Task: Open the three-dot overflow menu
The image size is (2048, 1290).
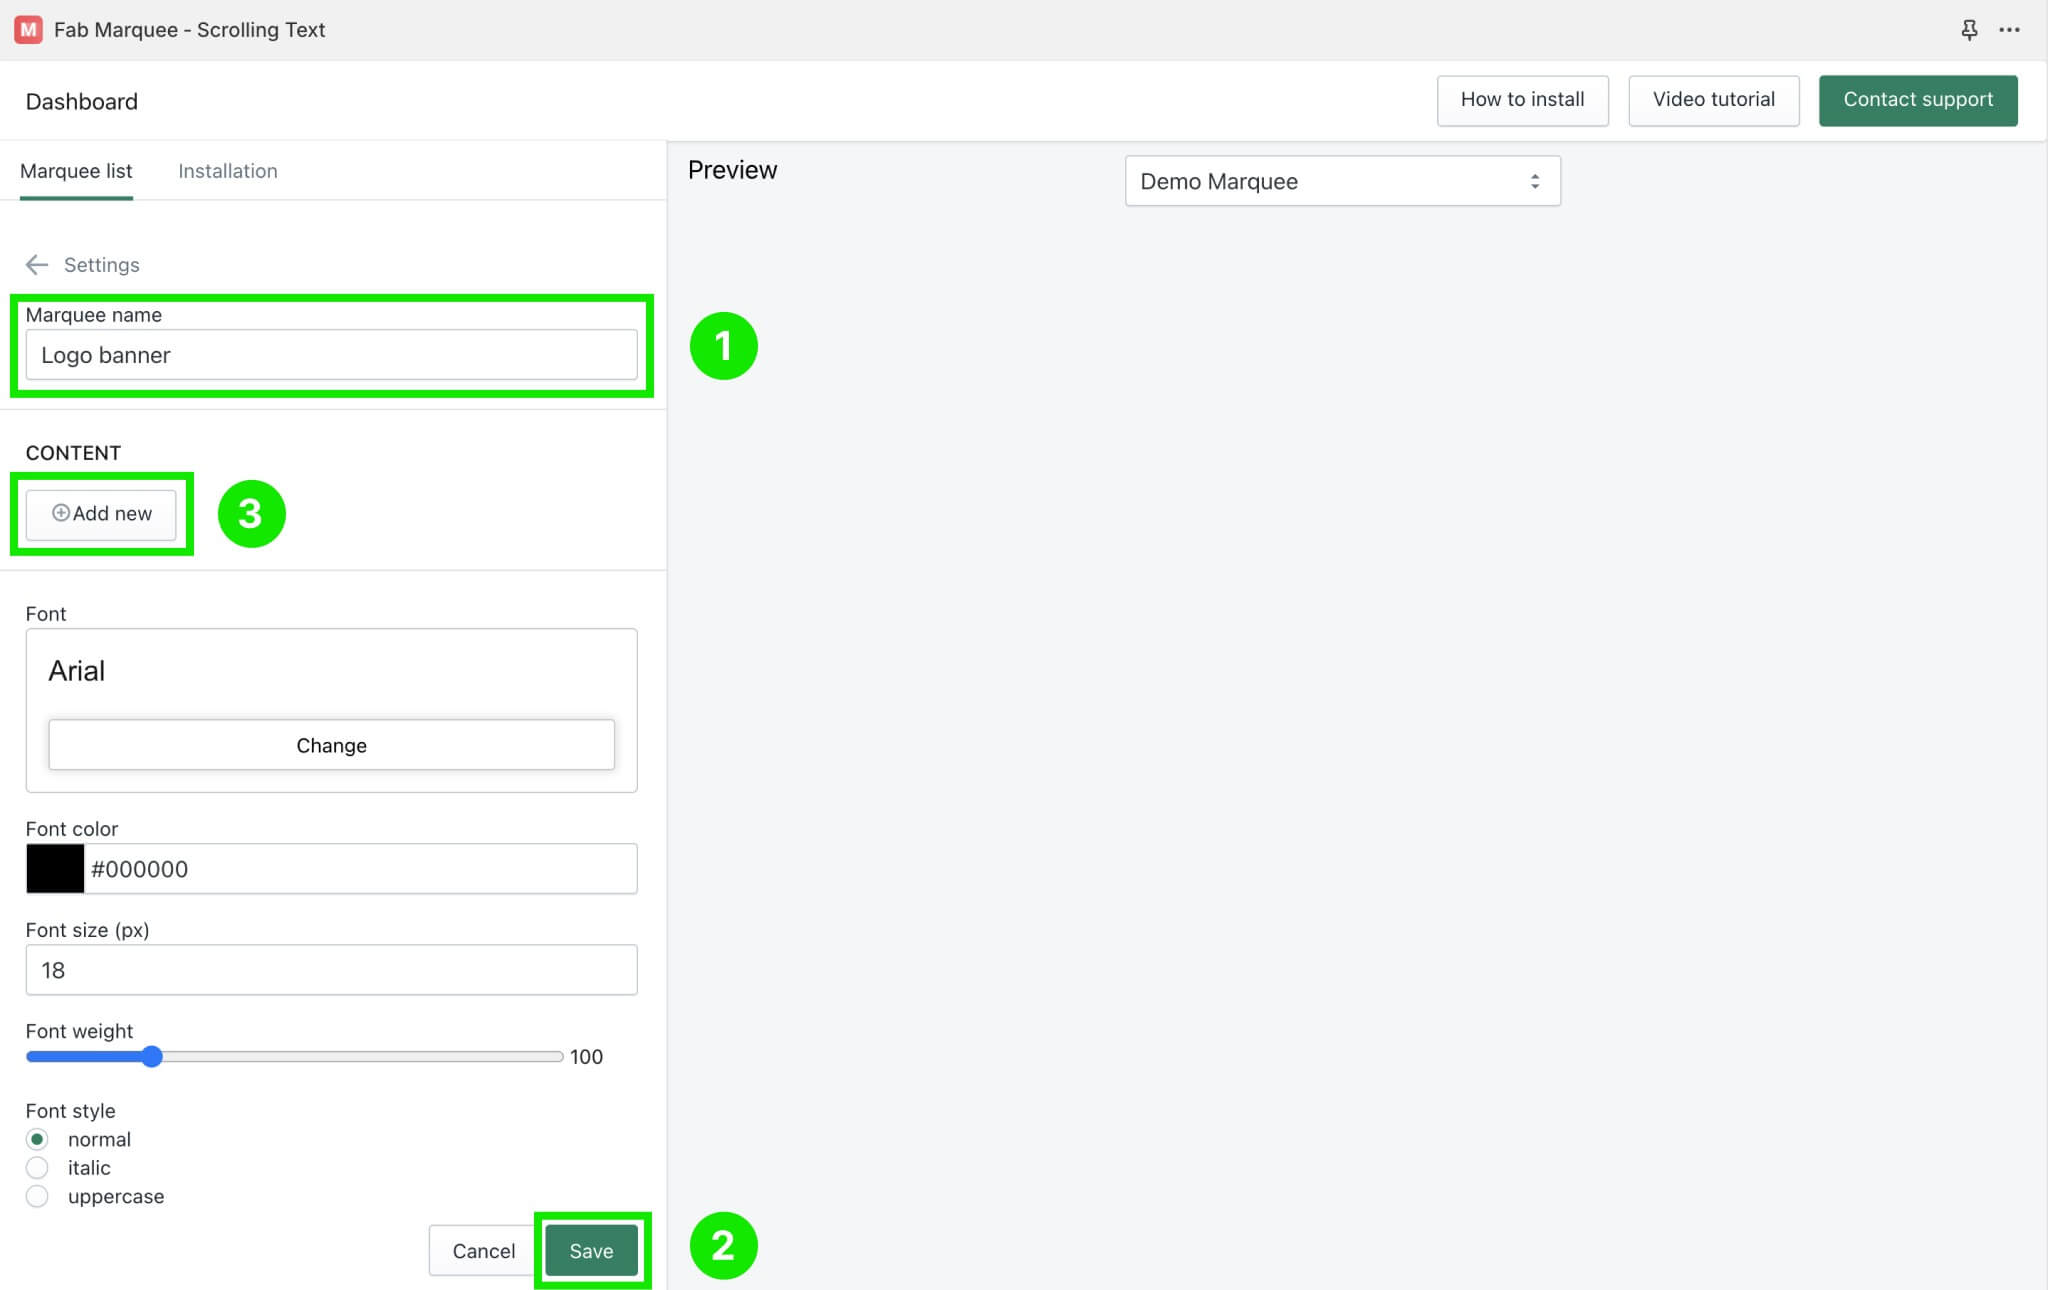Action: pos(2010,30)
